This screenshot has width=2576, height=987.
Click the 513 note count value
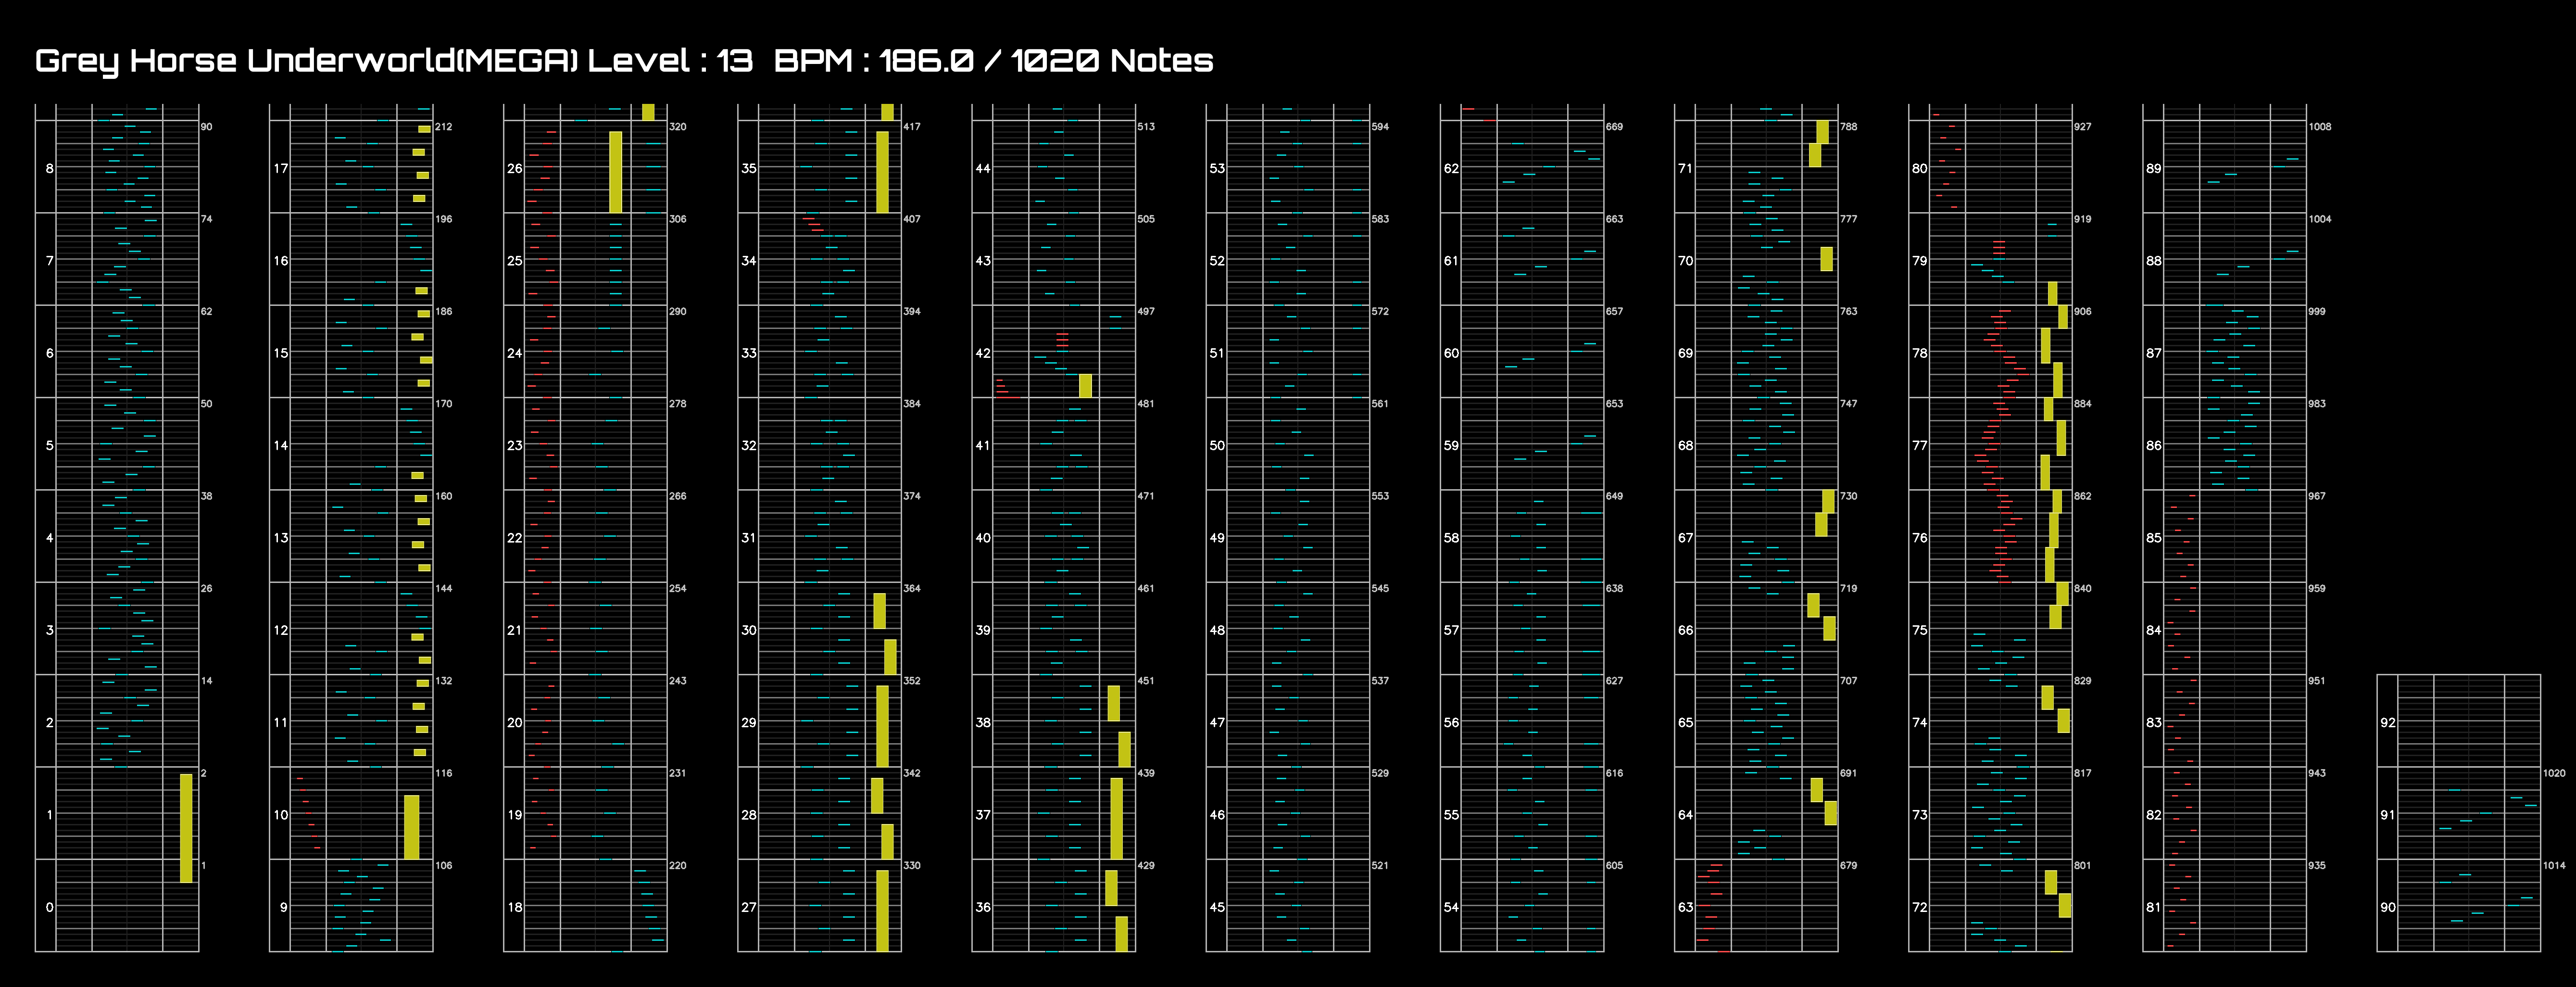tap(1145, 127)
